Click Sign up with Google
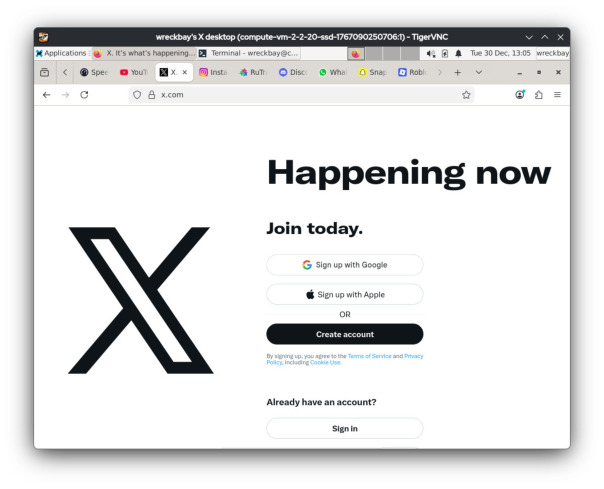This screenshot has width=604, height=489. [x=345, y=265]
